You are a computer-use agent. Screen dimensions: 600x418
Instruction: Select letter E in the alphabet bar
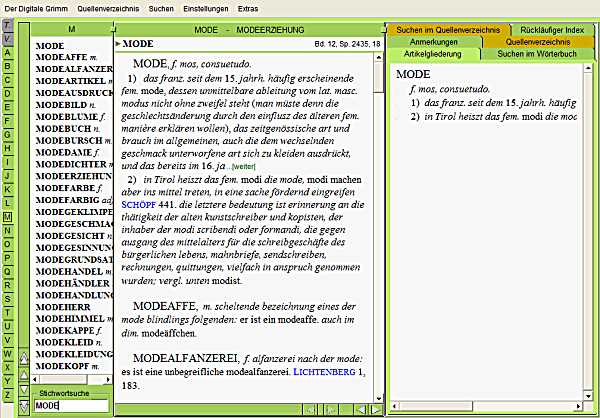(7, 108)
